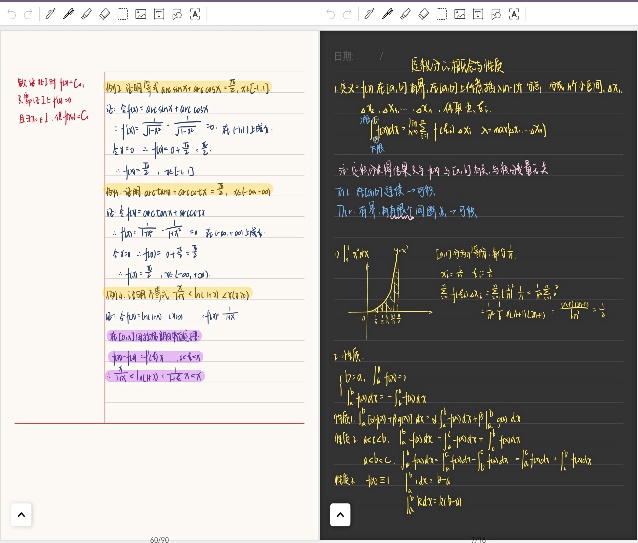Insert an image in the right note
This screenshot has width=638, height=543.
[459, 14]
